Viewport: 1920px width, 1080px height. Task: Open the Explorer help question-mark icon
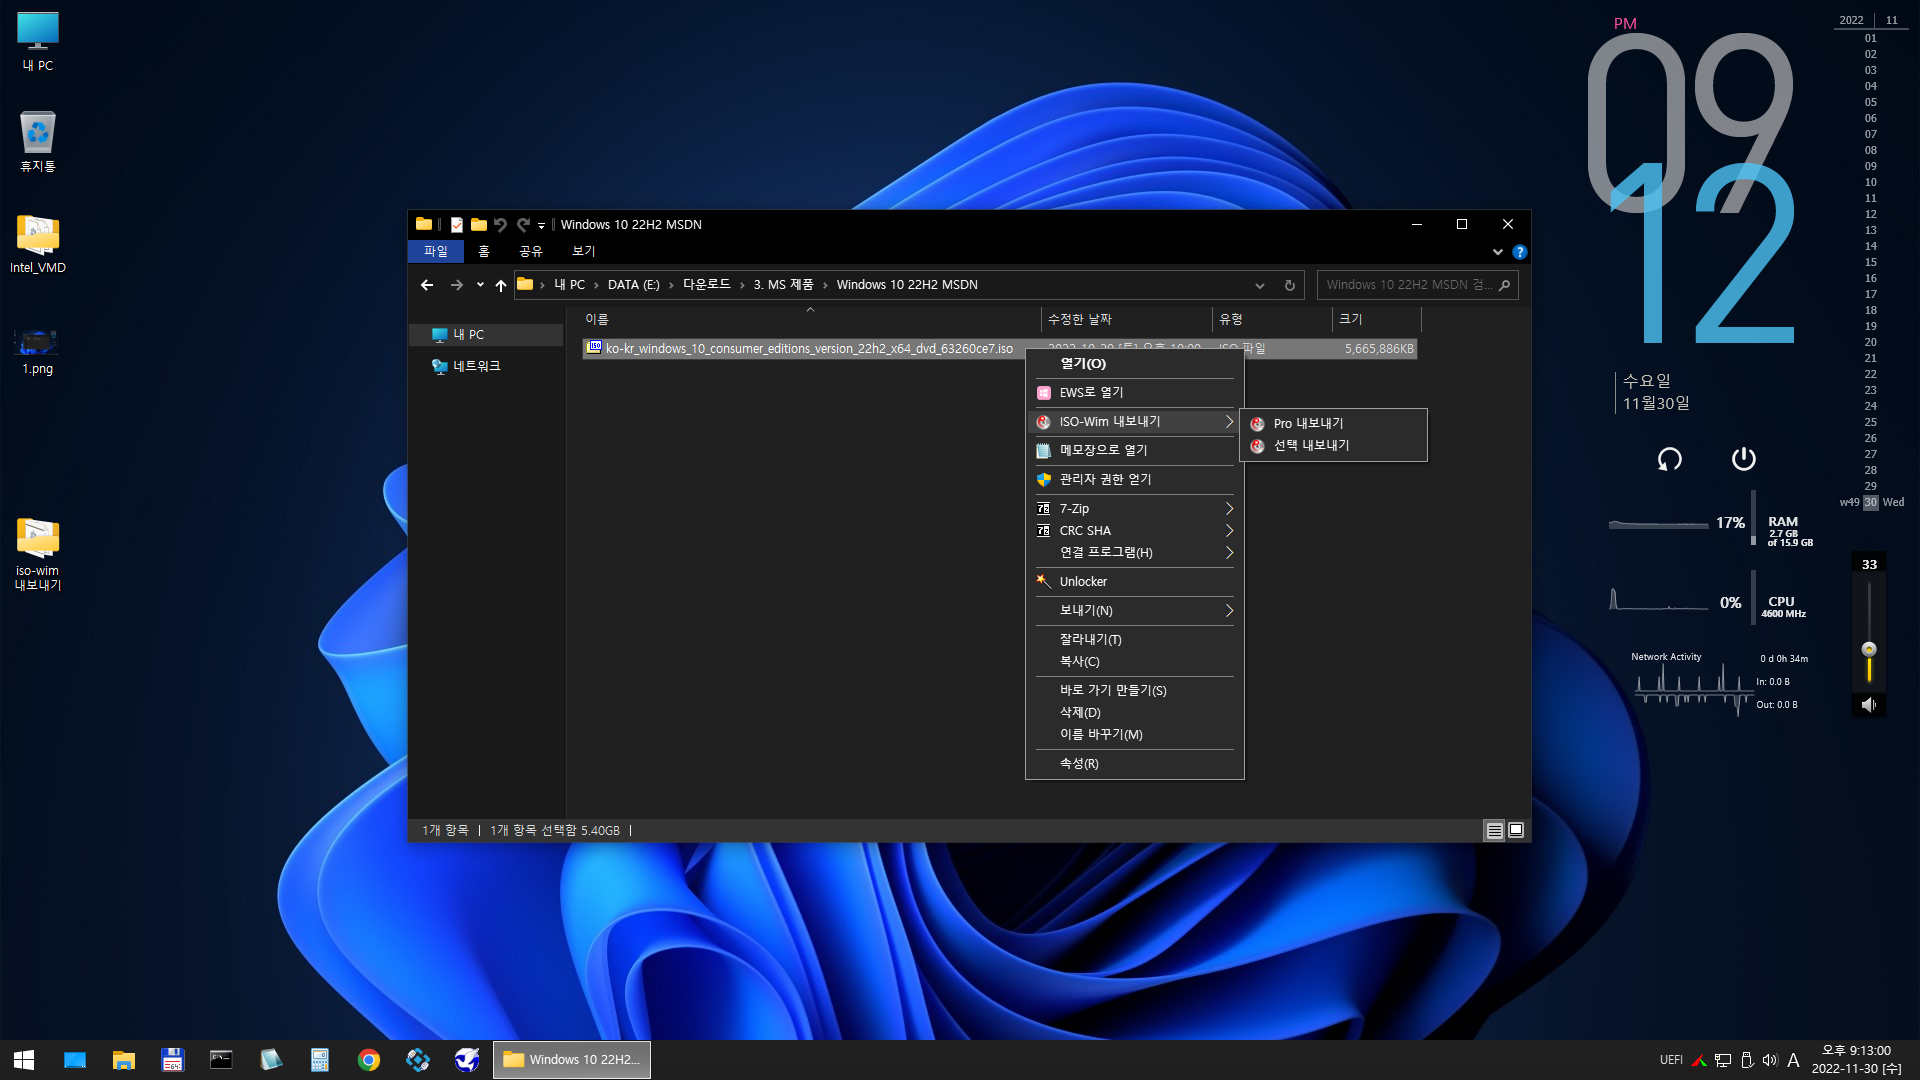pyautogui.click(x=1519, y=252)
